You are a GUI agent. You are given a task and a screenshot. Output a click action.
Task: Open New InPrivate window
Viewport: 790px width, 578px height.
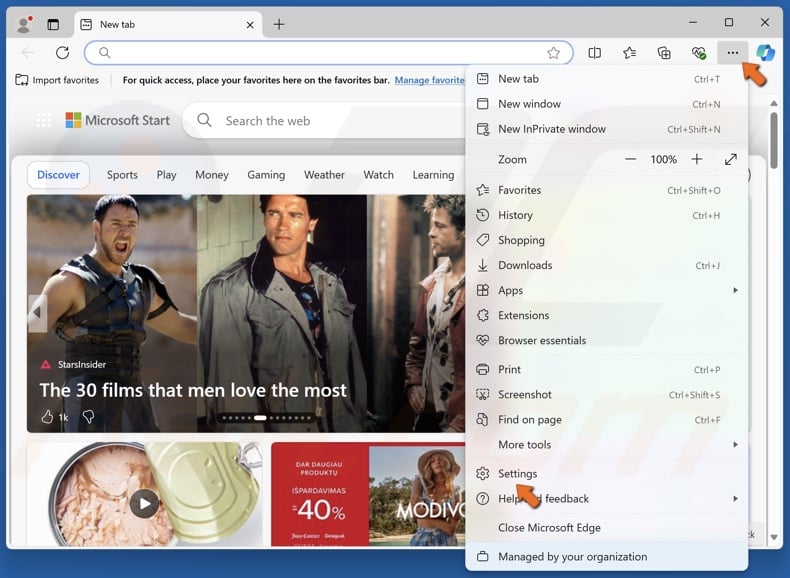coord(607,129)
